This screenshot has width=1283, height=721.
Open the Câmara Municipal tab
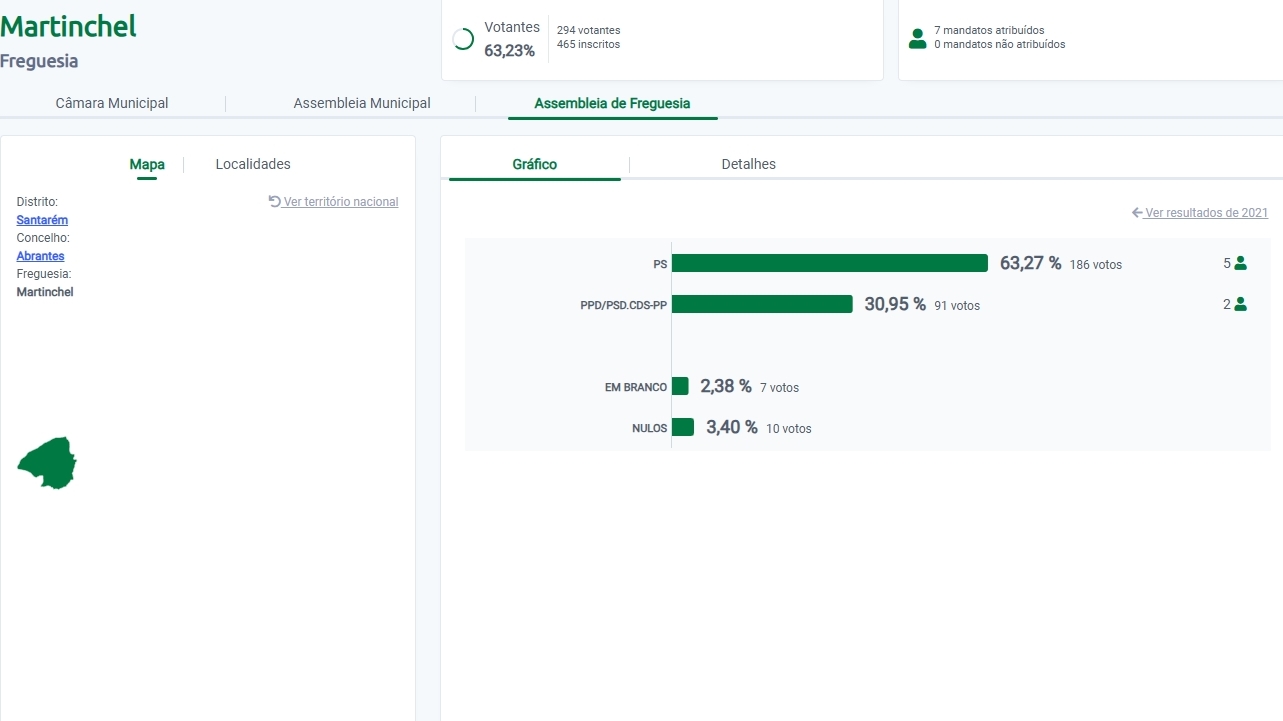click(x=112, y=103)
